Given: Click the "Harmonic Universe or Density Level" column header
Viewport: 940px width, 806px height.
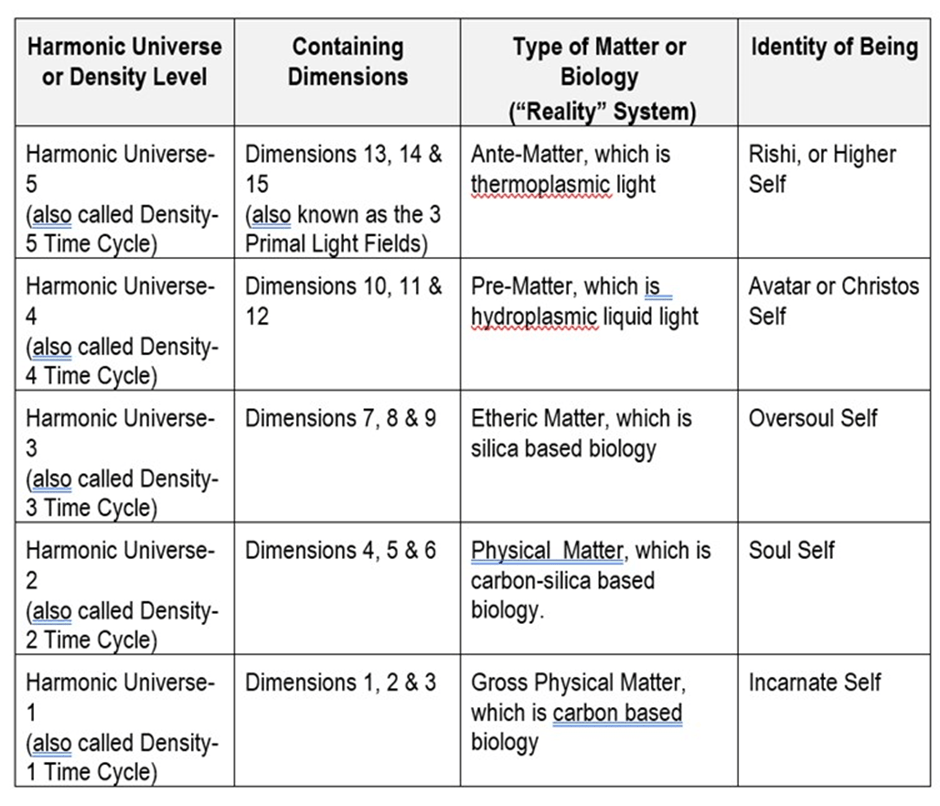Looking at the screenshot, I should [x=124, y=62].
